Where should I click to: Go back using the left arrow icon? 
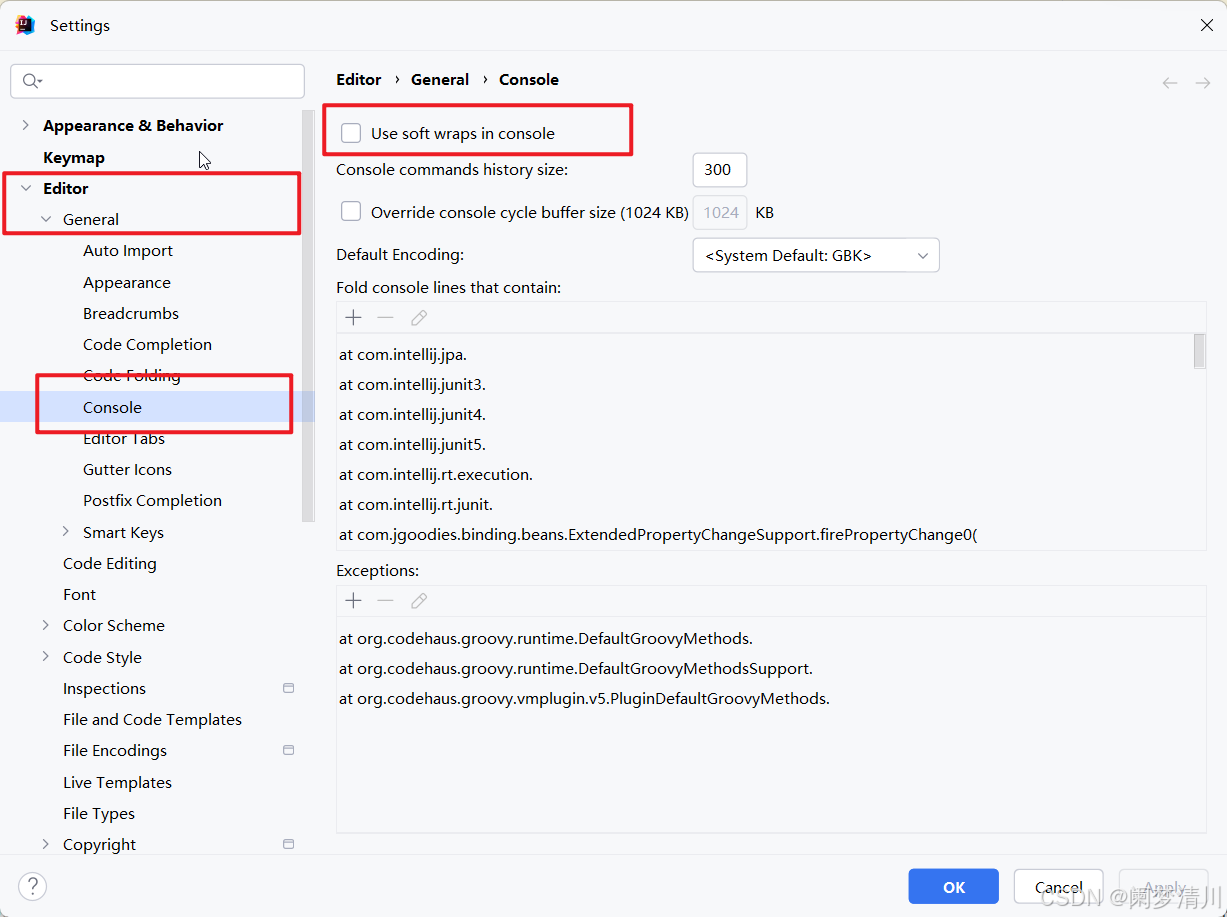click(1169, 83)
